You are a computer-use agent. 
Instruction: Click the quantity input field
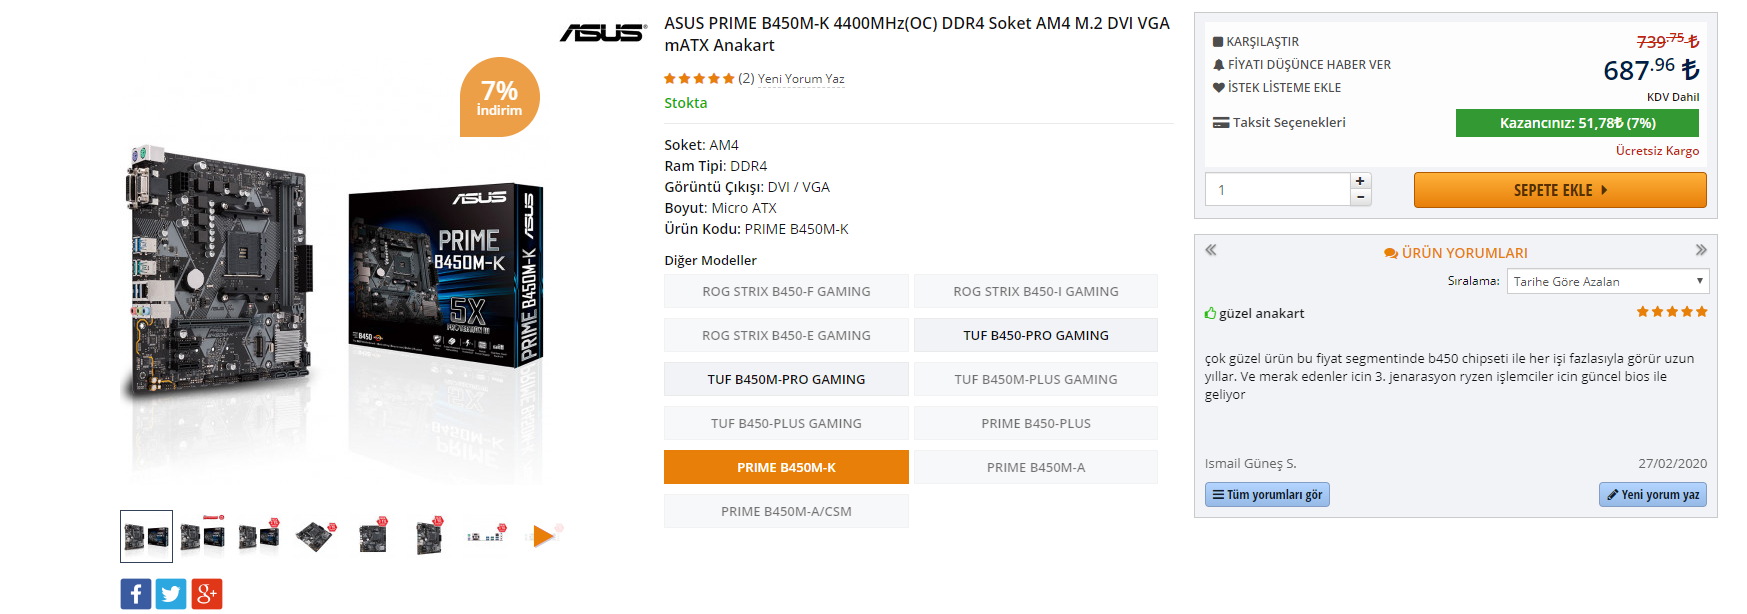(1278, 189)
